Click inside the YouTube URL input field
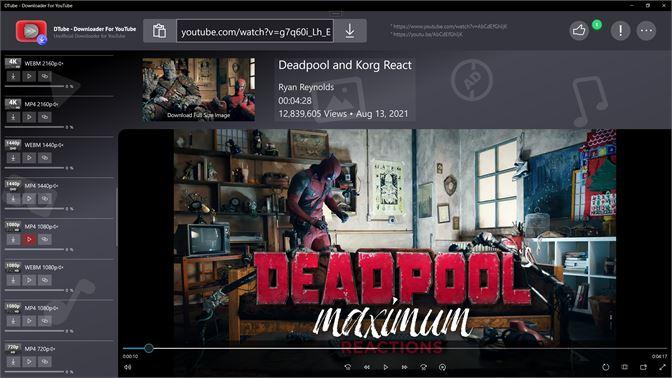672x378 pixels. pos(255,31)
